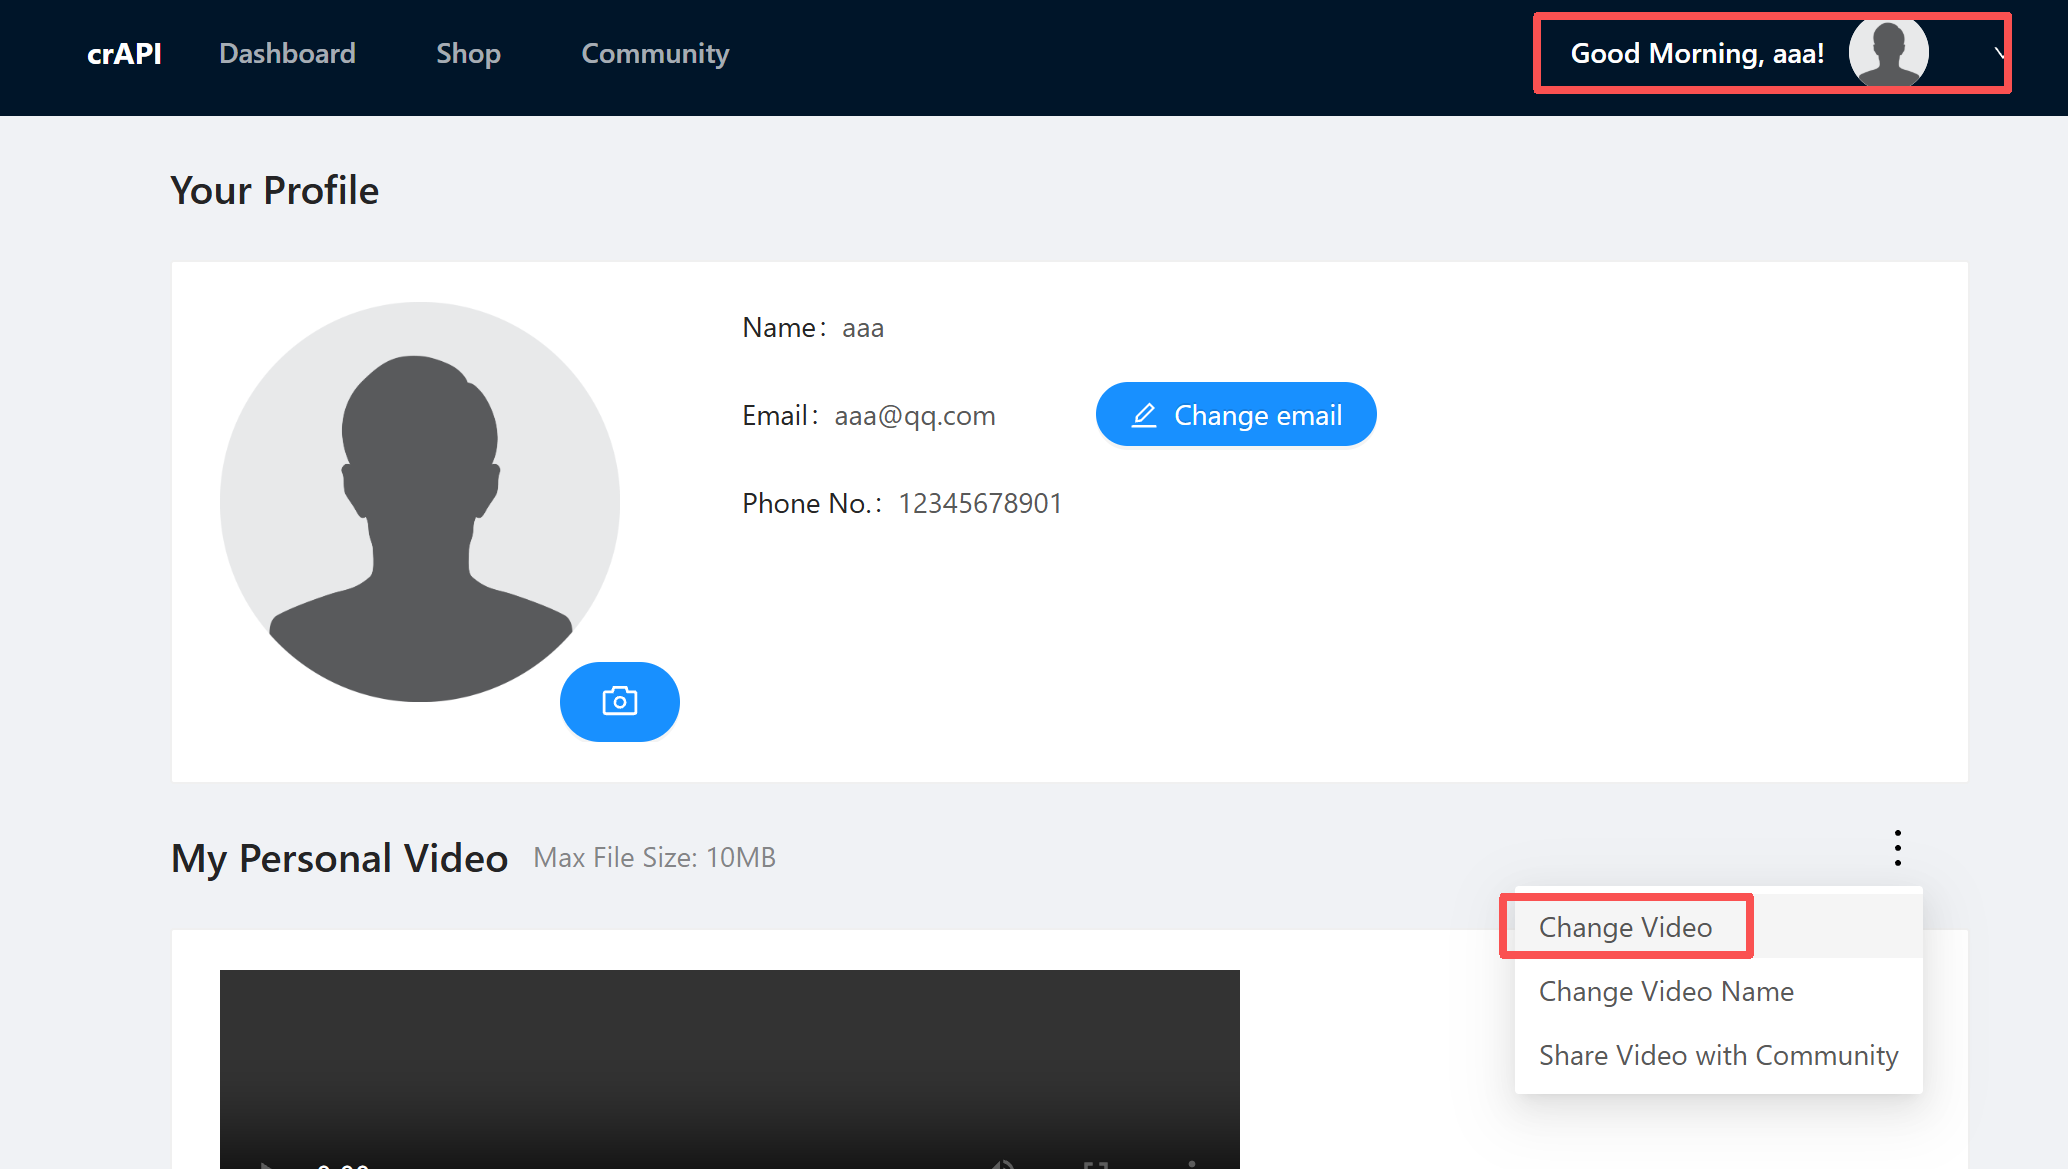Open the Dashboard page
The image size is (2068, 1169).
point(287,53)
